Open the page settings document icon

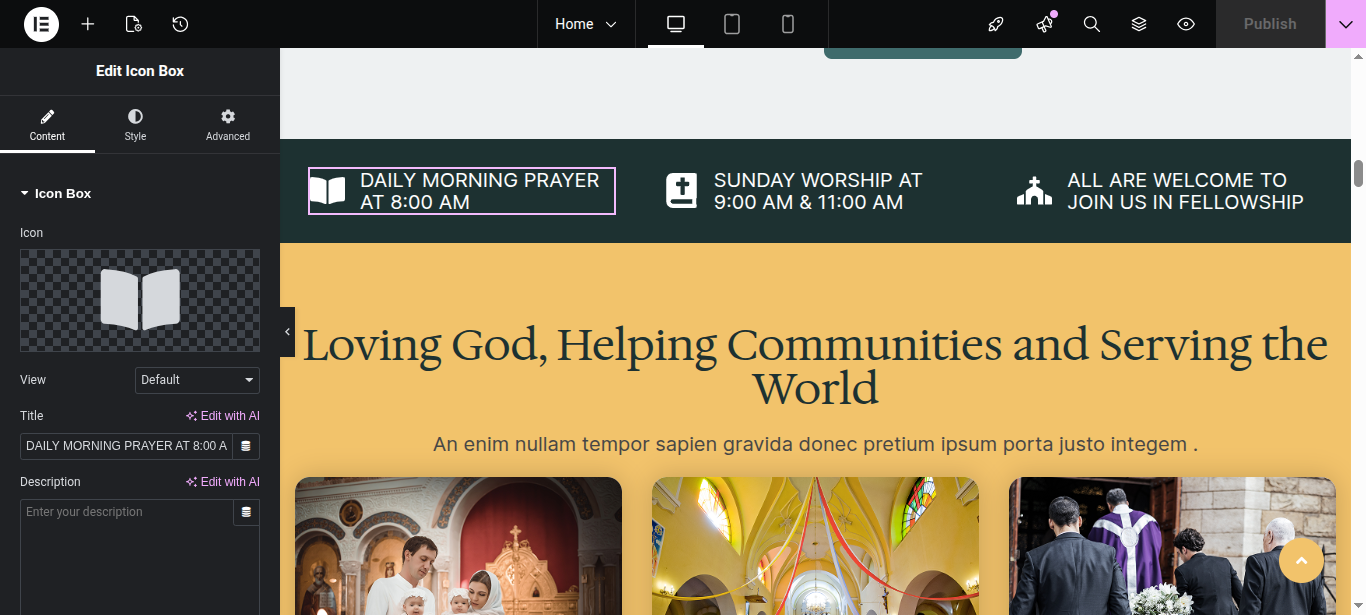[134, 24]
